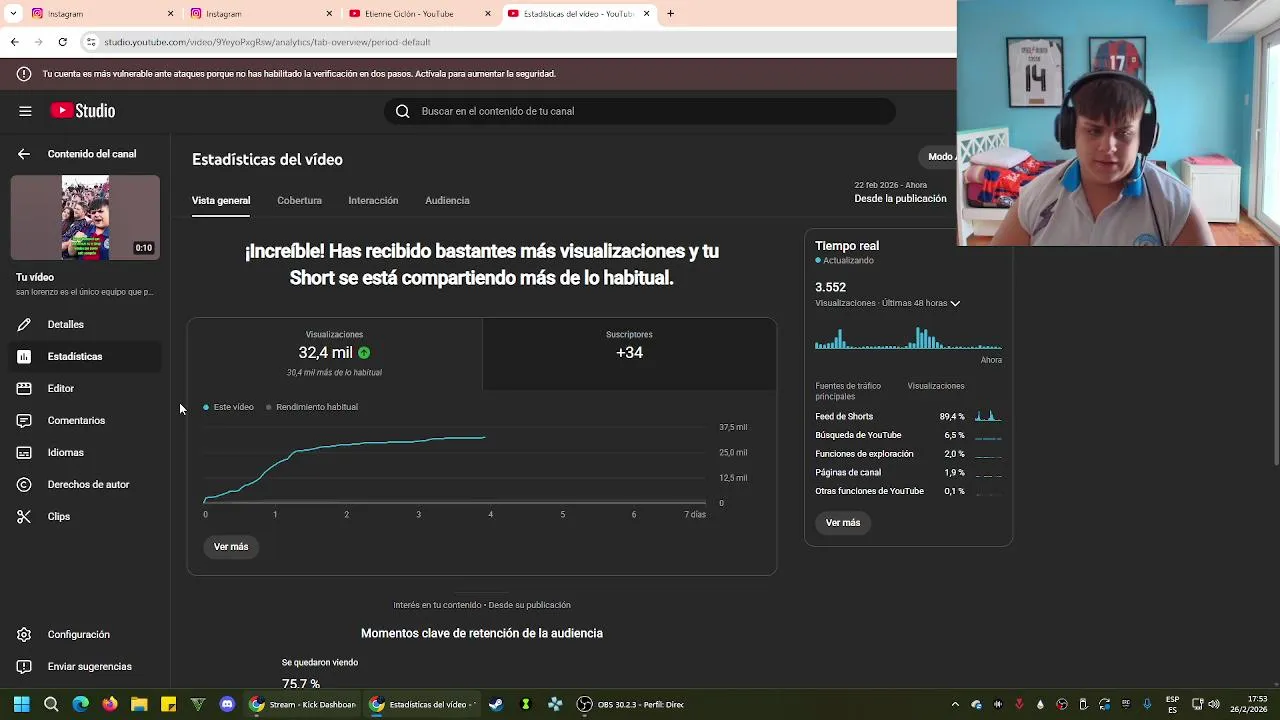
Task: Close the Estadísticas del vídeo browser tab
Action: point(646,14)
